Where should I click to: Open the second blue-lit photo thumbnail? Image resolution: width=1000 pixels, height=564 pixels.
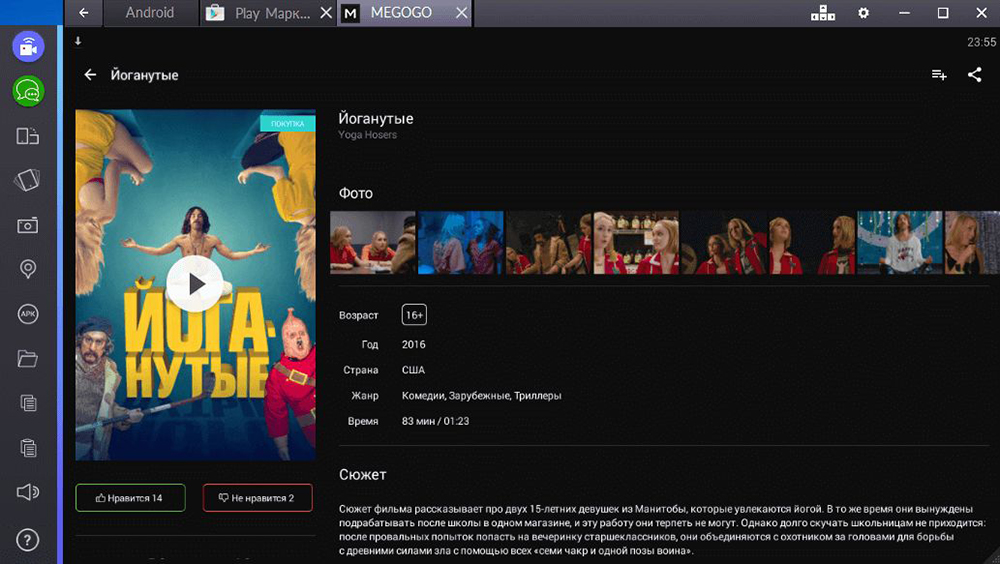point(460,242)
